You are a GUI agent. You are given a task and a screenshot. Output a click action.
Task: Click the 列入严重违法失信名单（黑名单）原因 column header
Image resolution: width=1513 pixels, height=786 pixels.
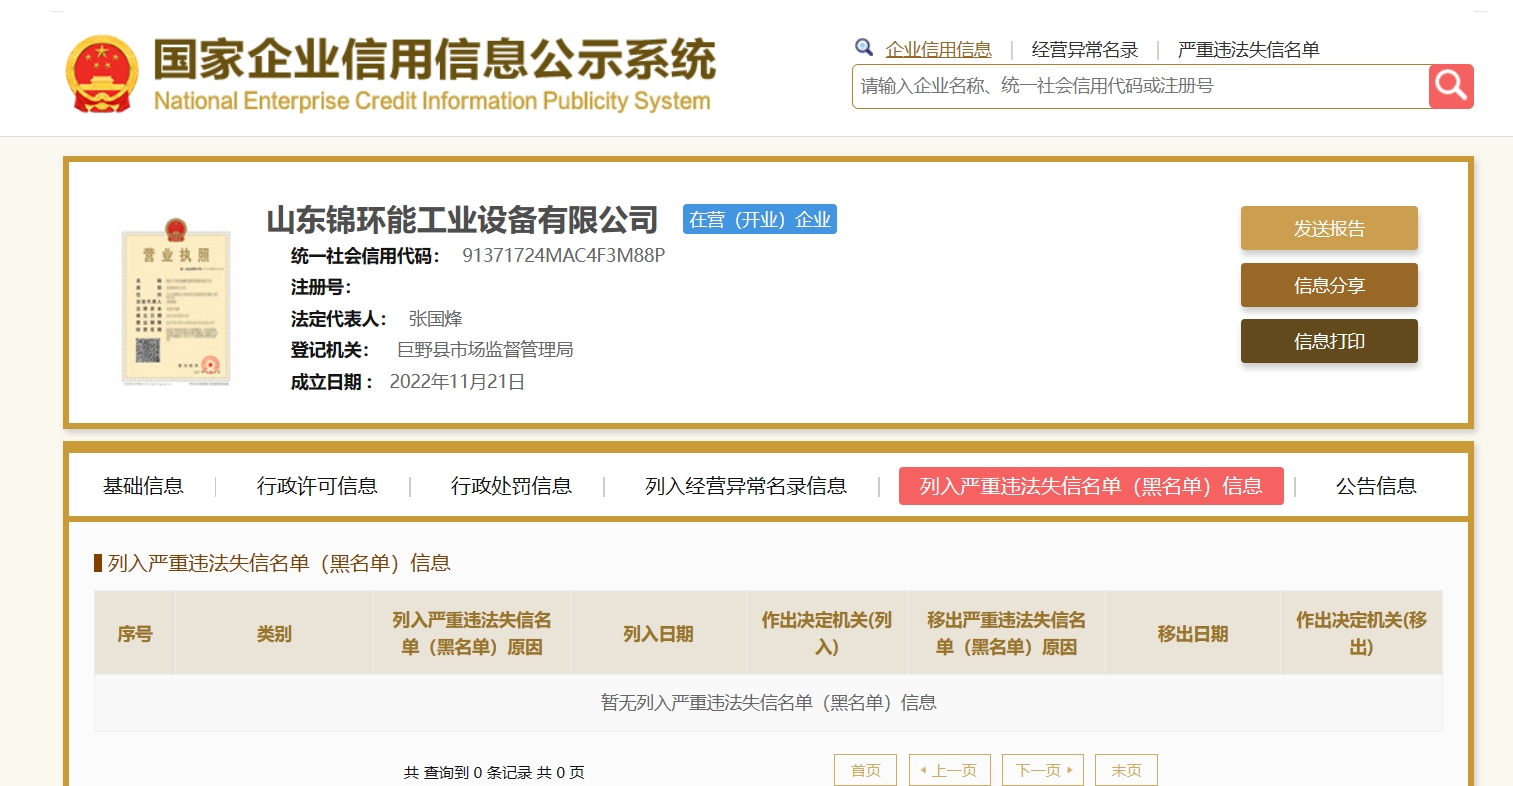(472, 633)
